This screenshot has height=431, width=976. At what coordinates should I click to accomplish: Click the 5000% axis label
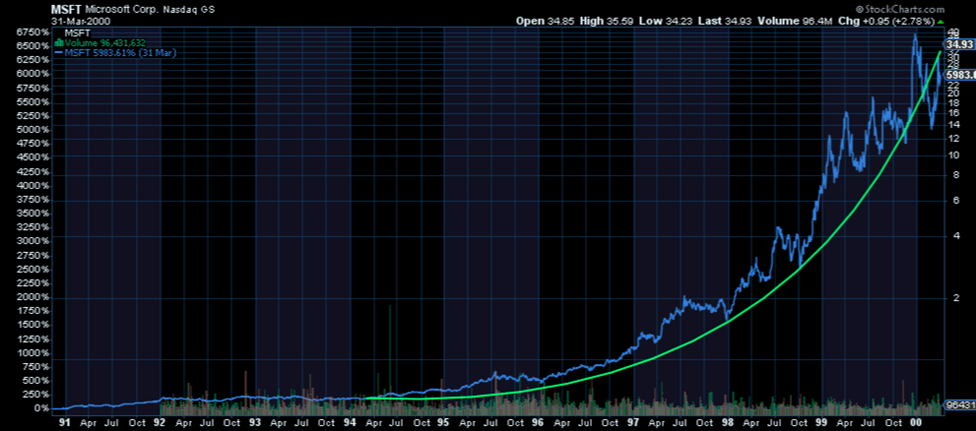point(33,130)
